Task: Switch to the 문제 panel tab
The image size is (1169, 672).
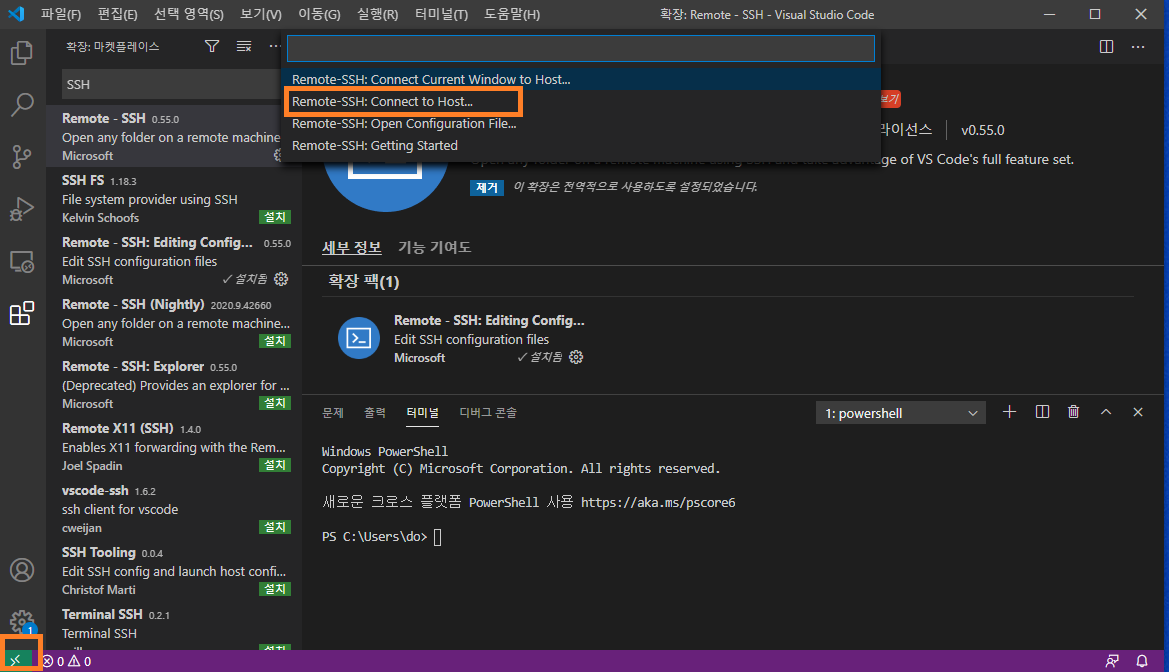Action: click(x=333, y=412)
